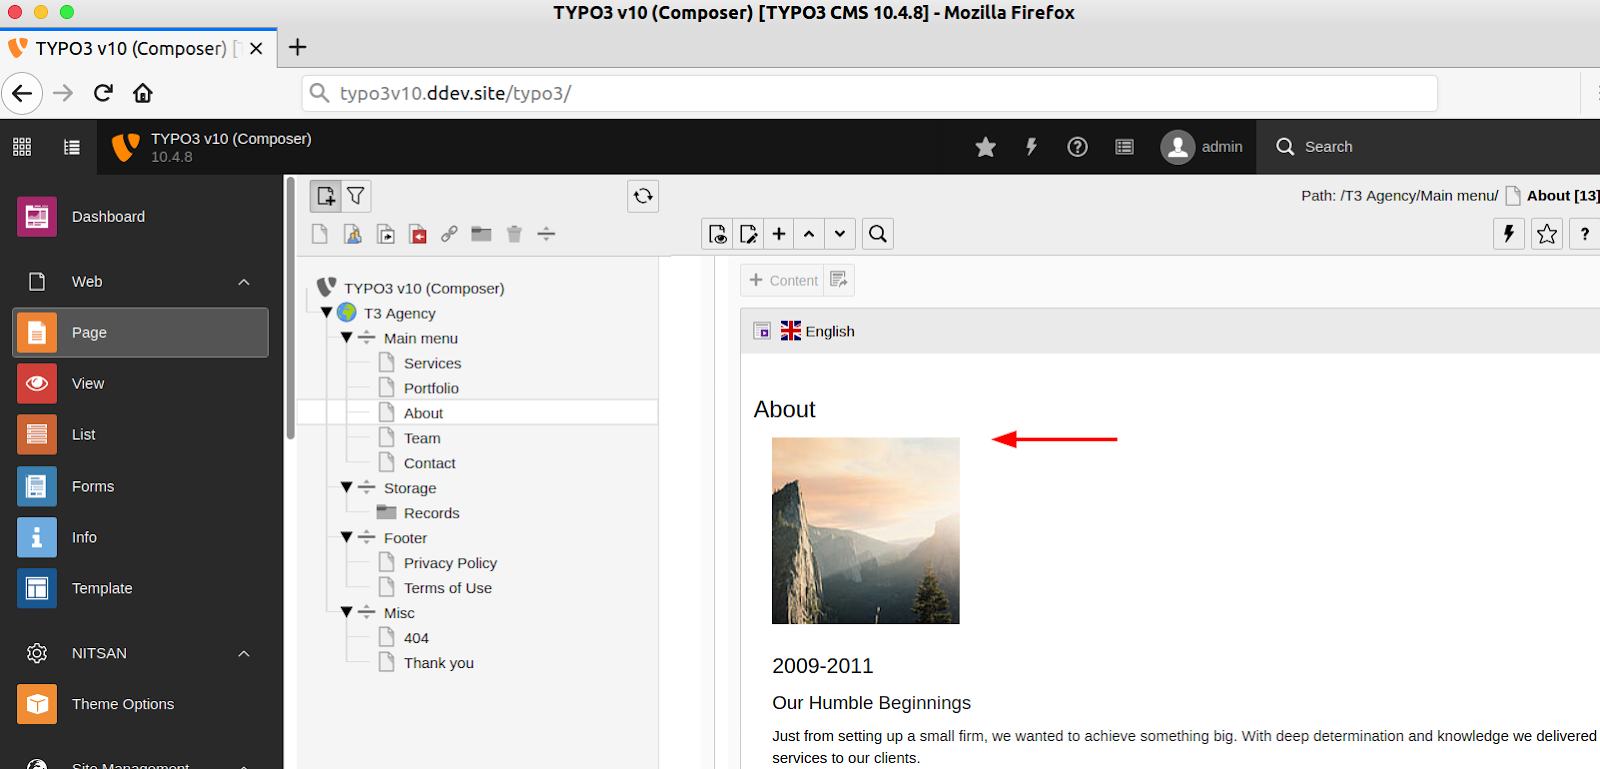Open the View module
Image resolution: width=1600 pixels, height=769 pixels.
(141, 383)
